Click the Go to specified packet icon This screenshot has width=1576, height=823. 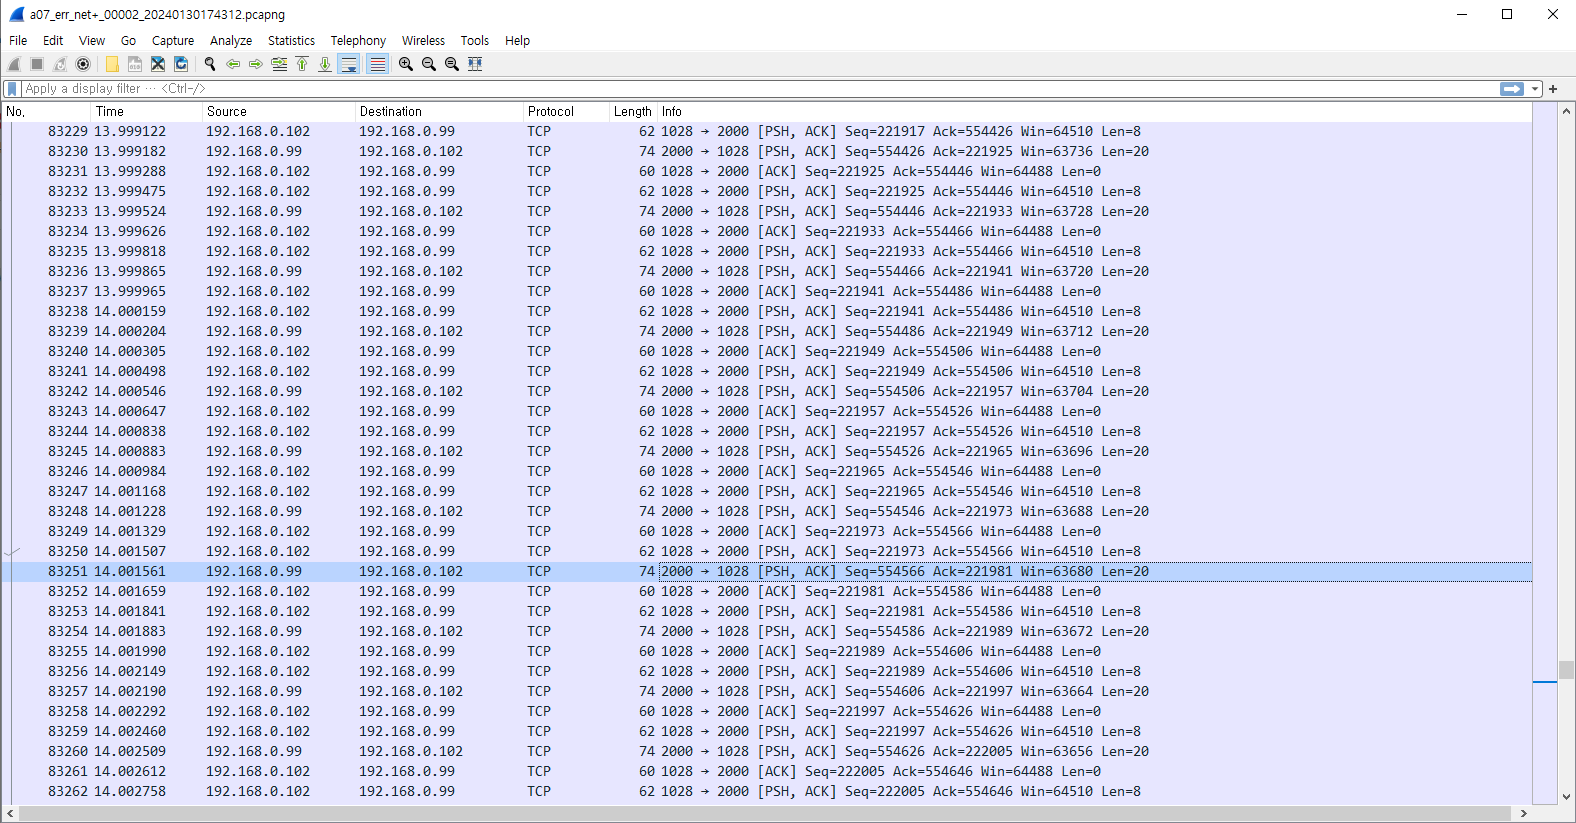click(x=279, y=64)
